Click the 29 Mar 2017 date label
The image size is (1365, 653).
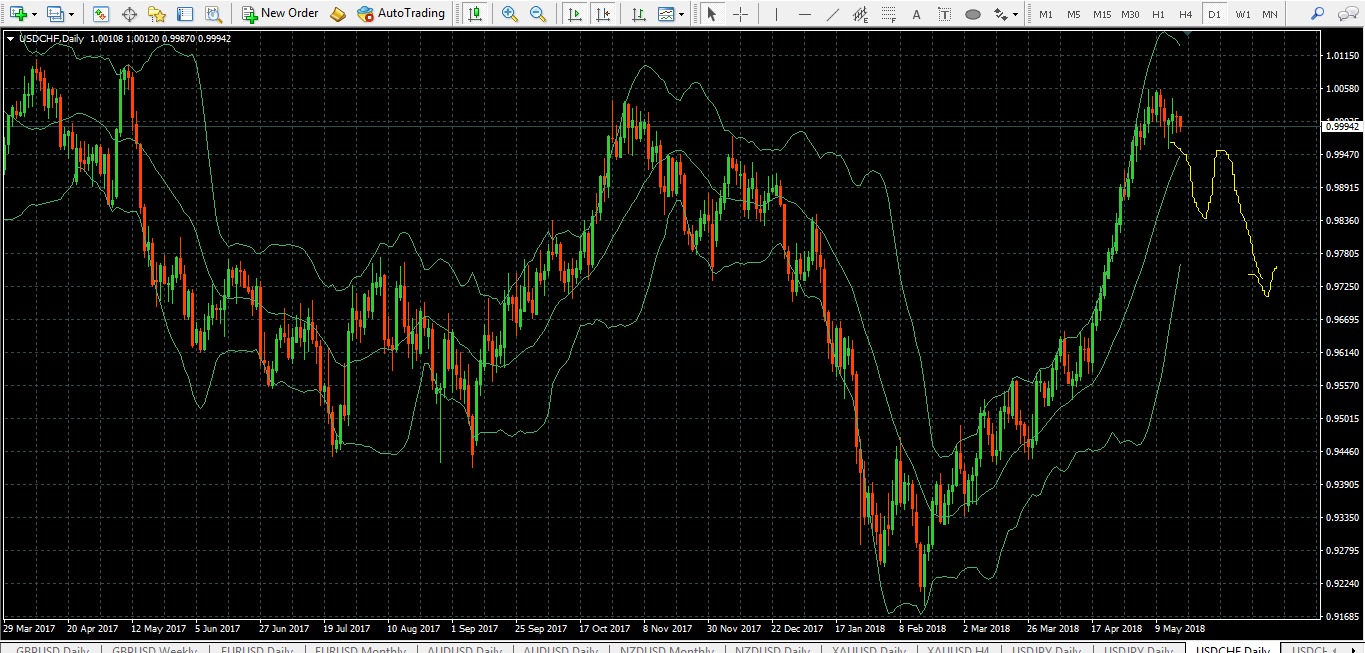coord(29,629)
